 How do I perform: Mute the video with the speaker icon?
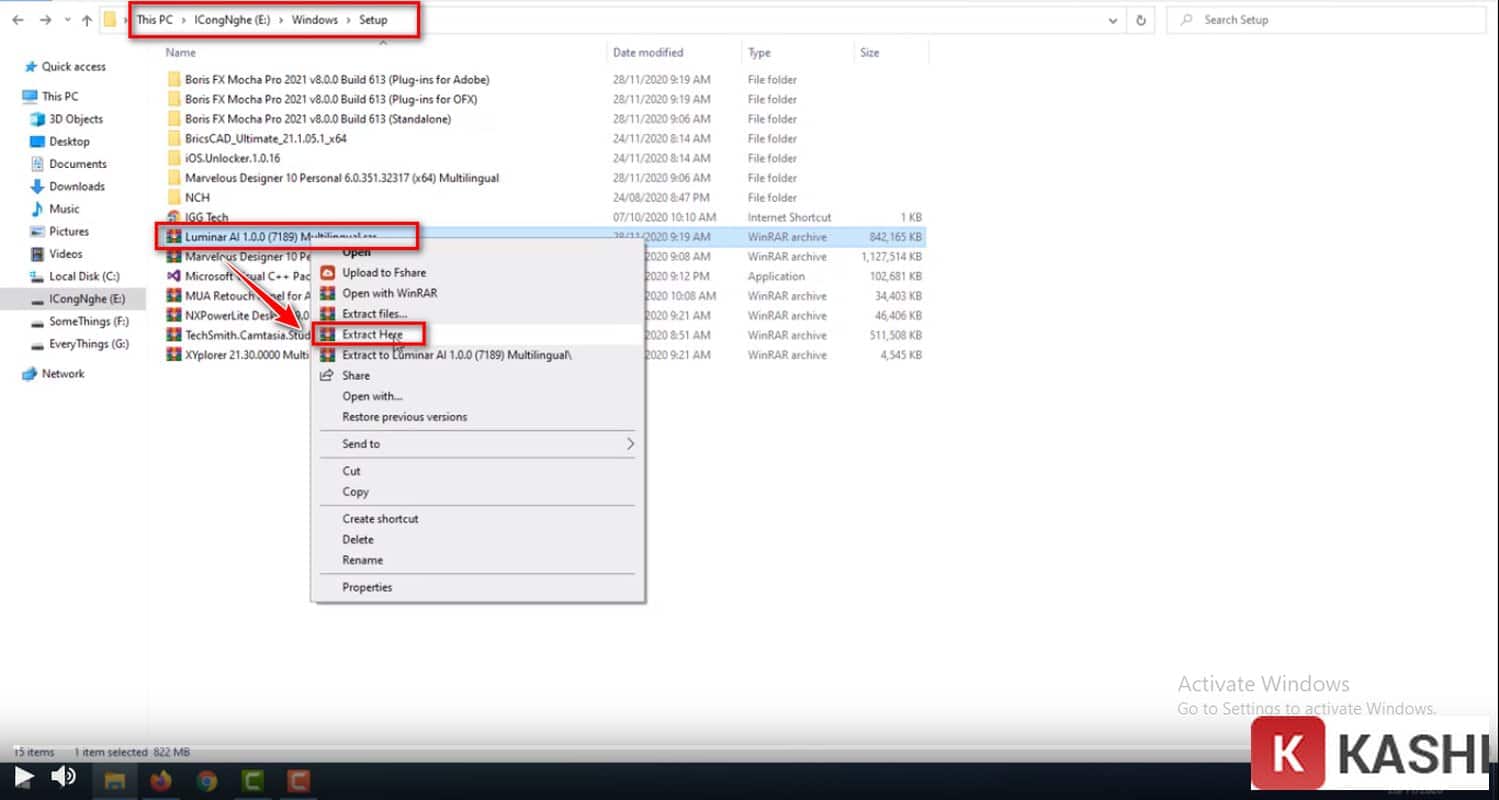(64, 777)
